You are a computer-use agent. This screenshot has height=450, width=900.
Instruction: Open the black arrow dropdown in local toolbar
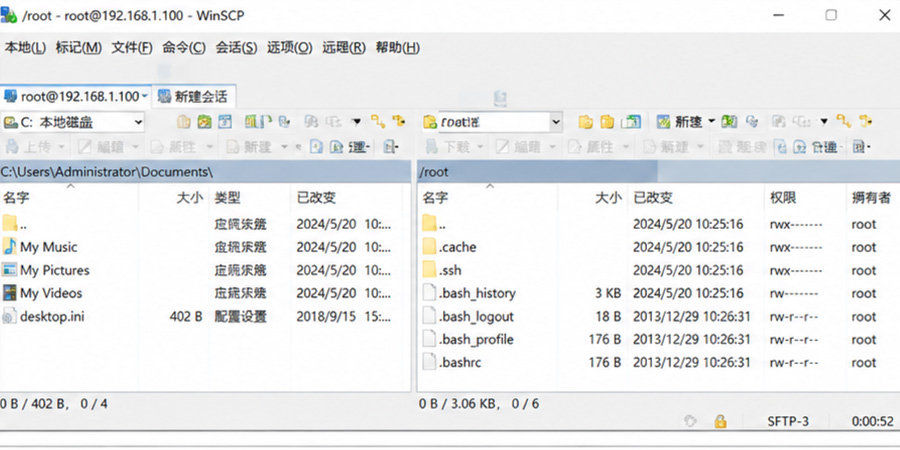tap(356, 122)
